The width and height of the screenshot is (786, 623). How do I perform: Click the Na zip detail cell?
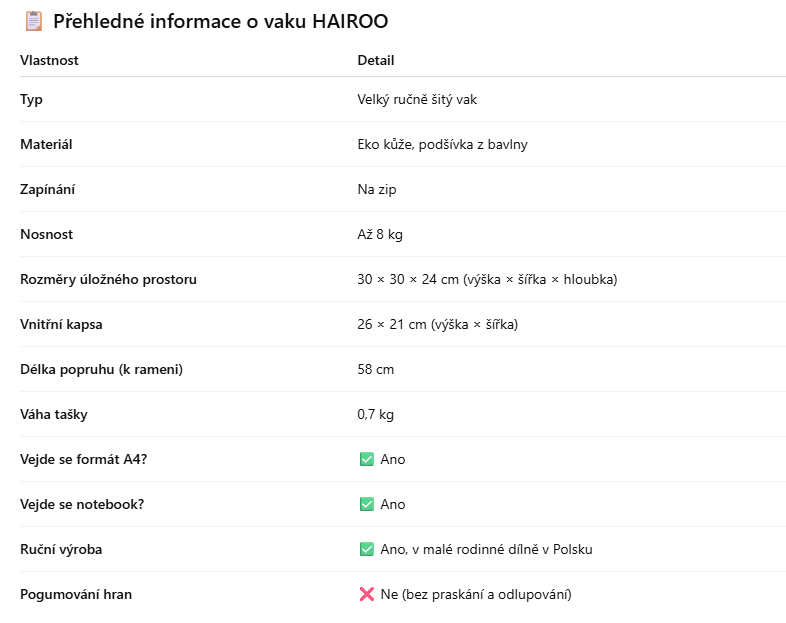tap(377, 190)
